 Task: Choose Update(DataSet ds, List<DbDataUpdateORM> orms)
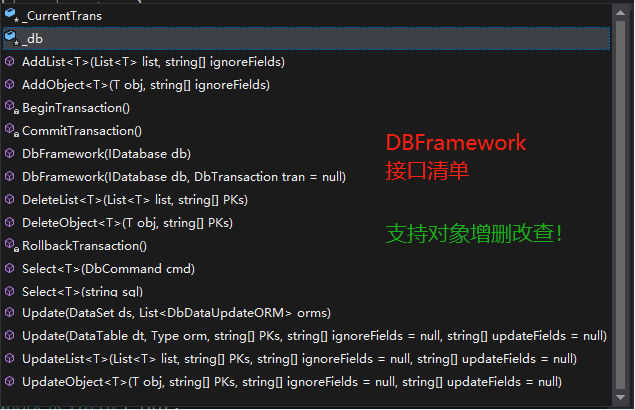coord(176,313)
